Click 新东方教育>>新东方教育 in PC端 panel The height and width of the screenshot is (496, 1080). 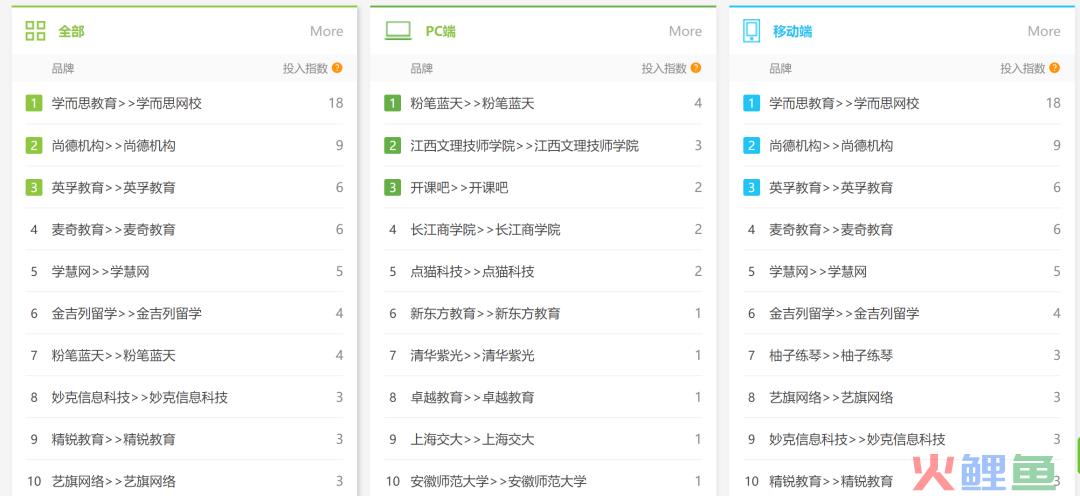[x=486, y=313]
